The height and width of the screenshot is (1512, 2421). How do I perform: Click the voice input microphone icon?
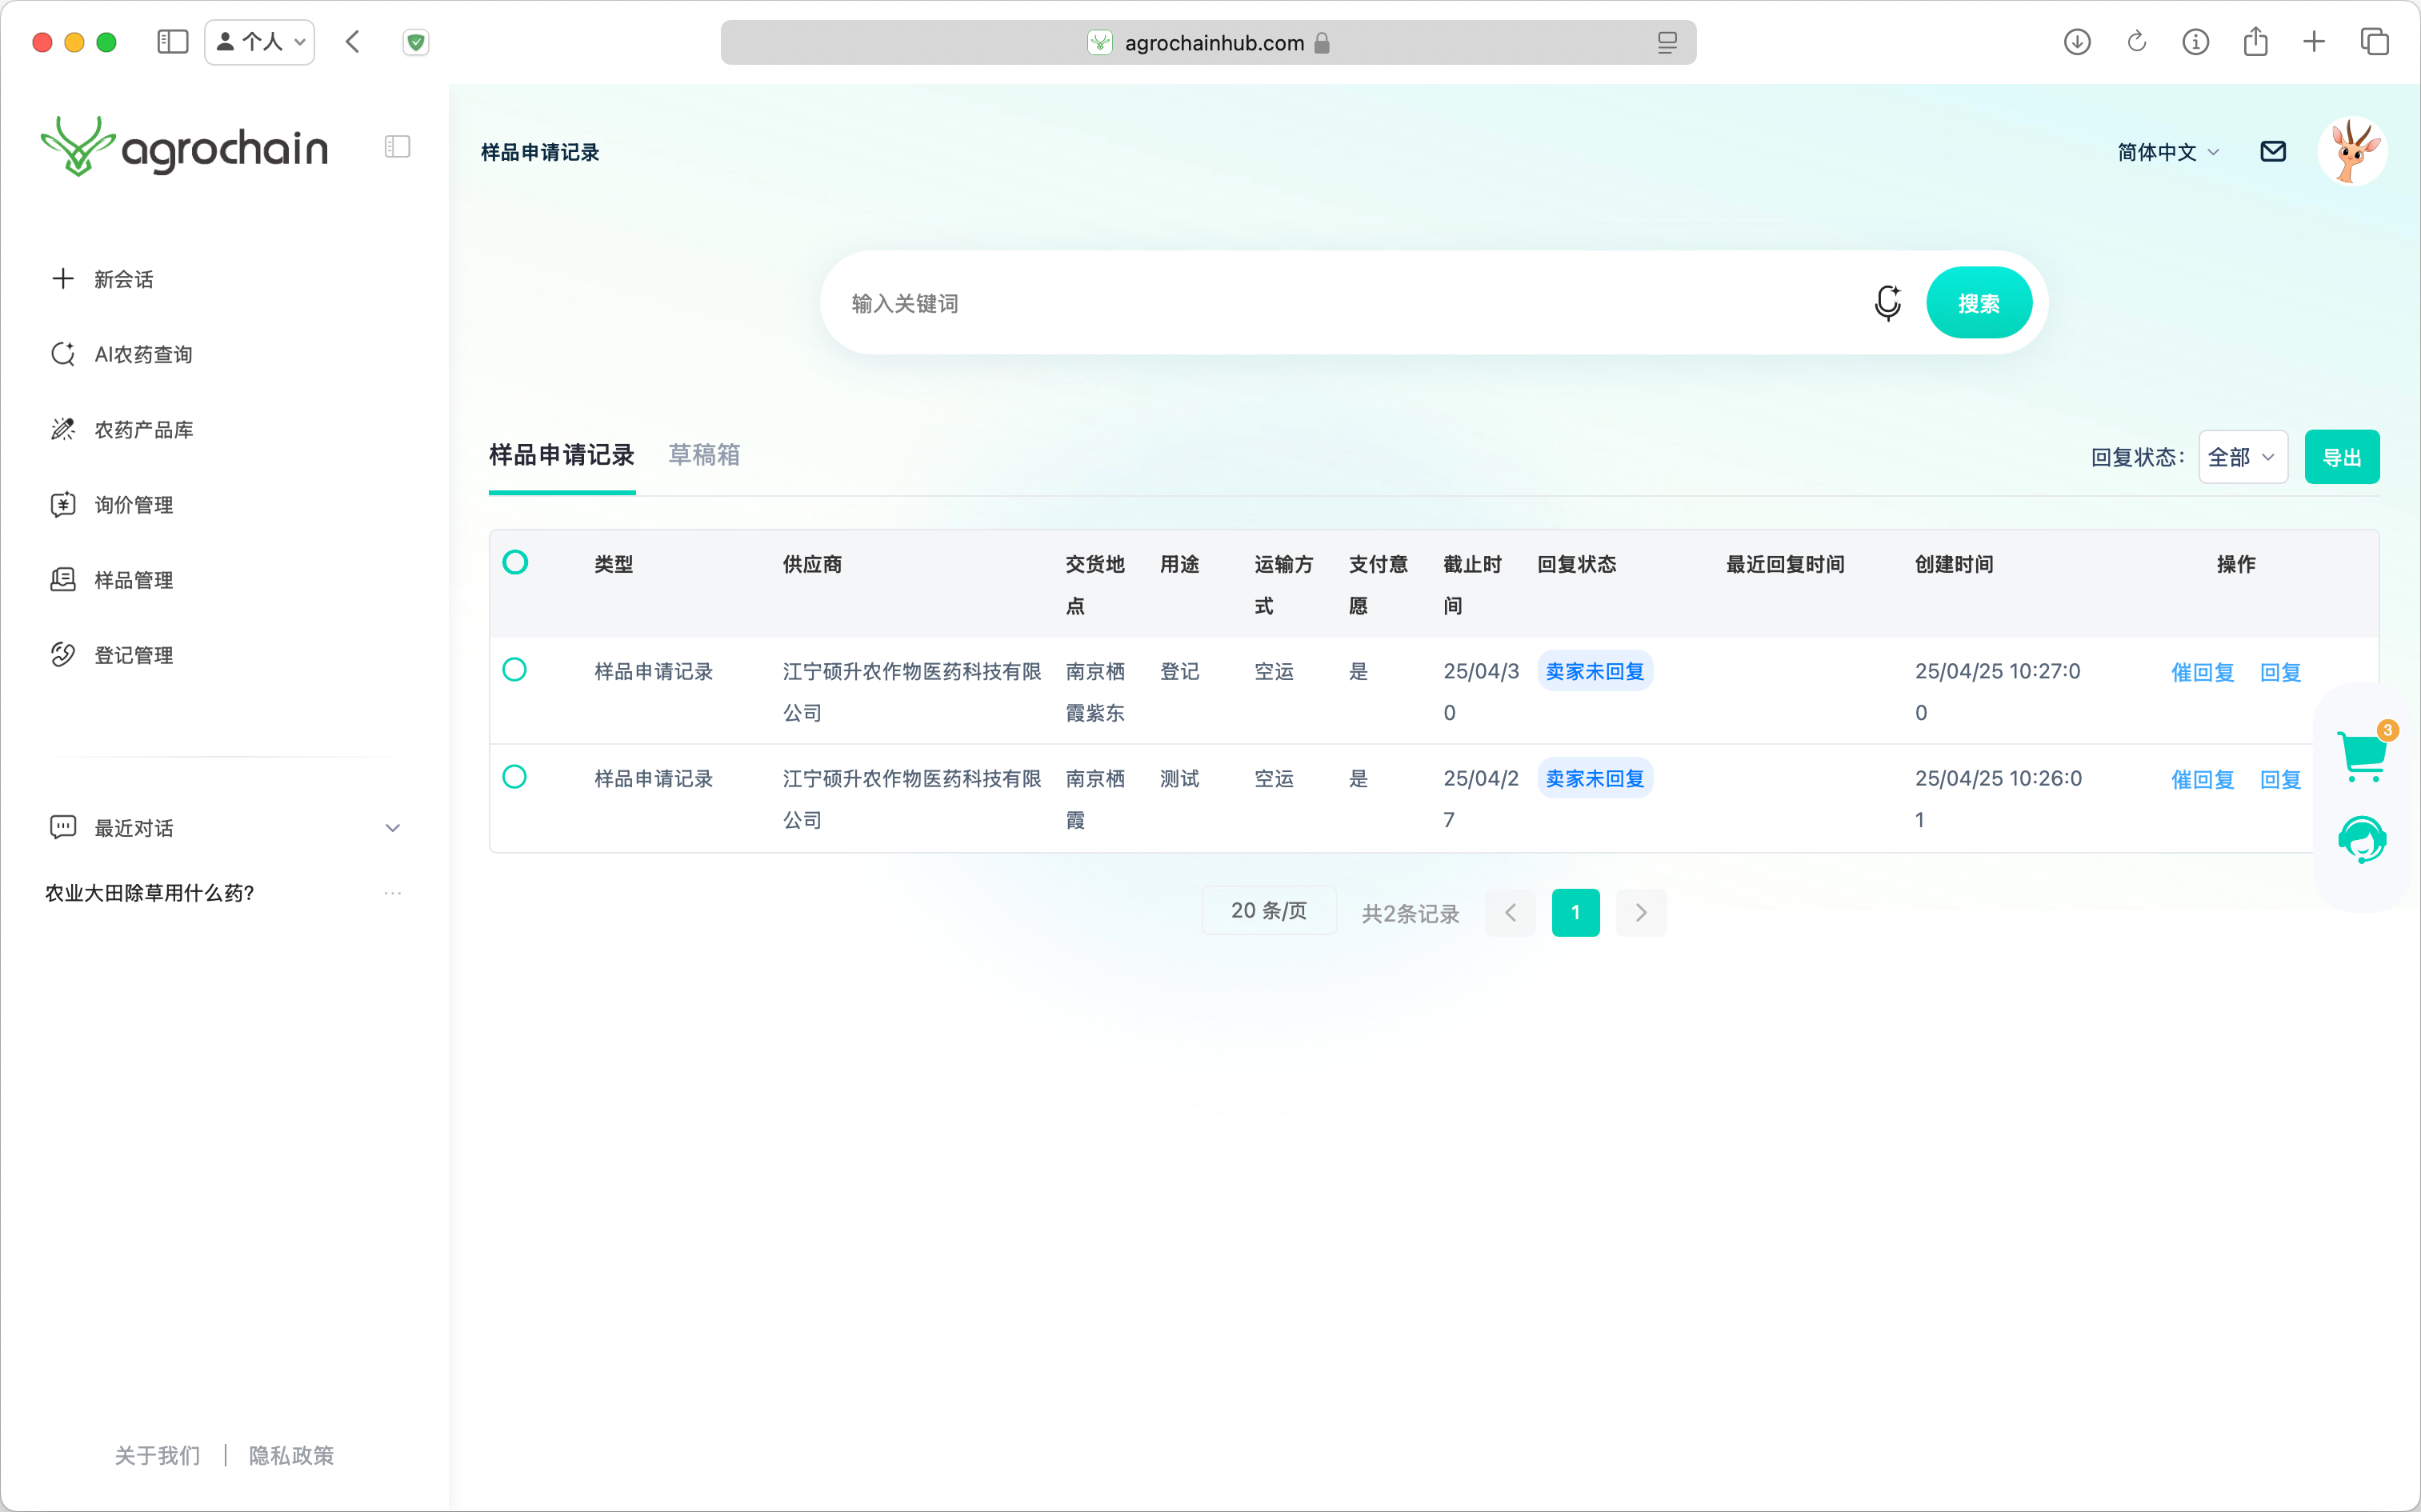tap(1887, 302)
